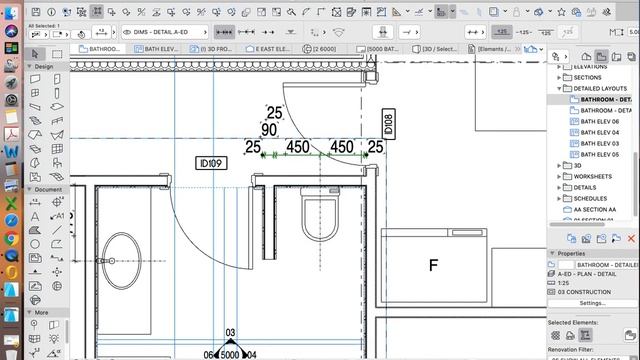Select the Shell tool
This screenshot has height=360, width=640.
coord(57,135)
